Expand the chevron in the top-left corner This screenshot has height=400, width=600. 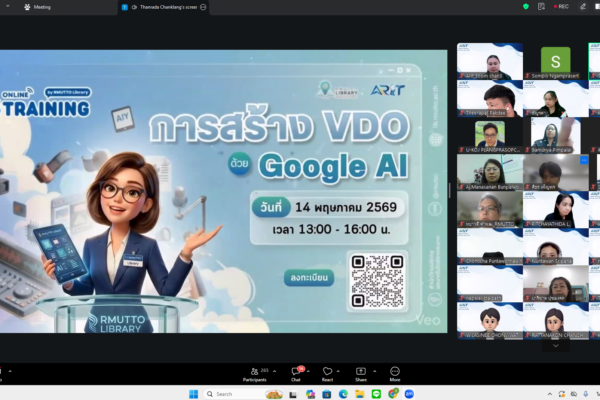8,6
